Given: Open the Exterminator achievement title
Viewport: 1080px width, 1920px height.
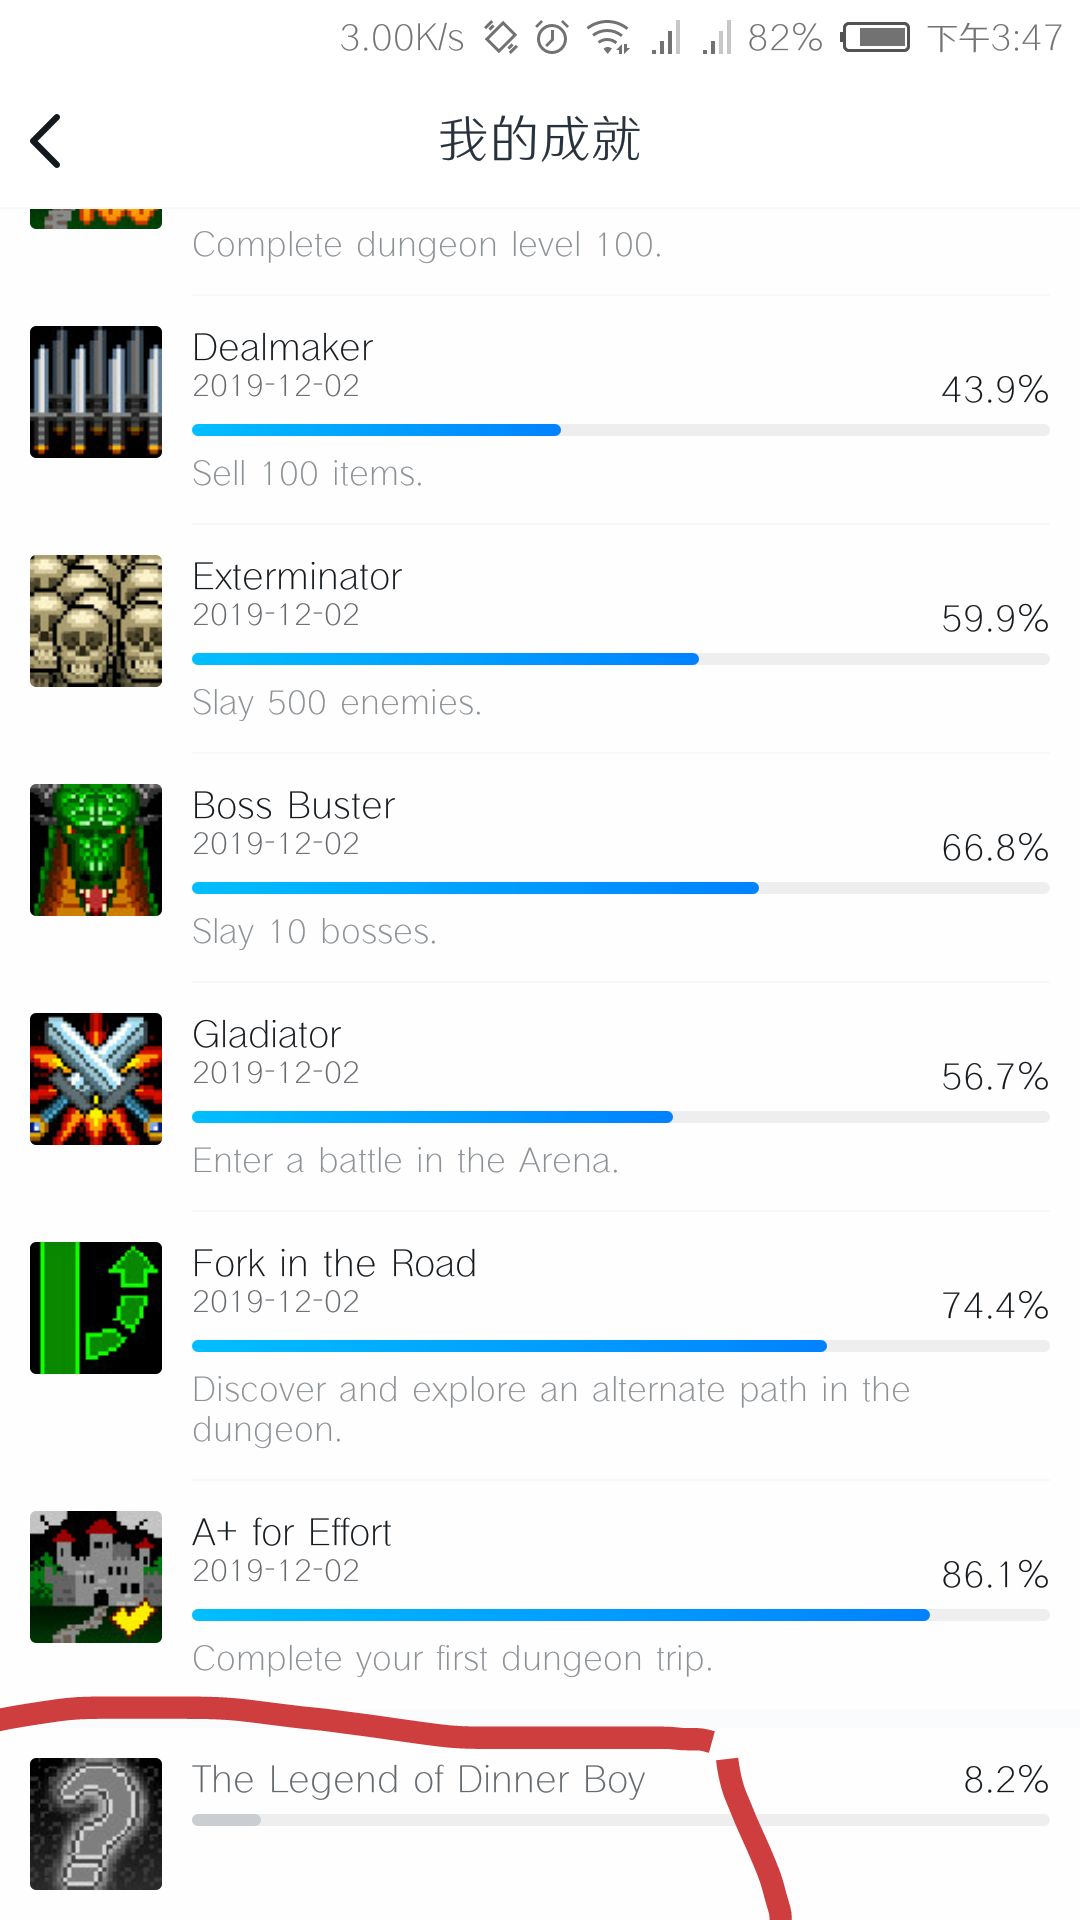Looking at the screenshot, I should click(297, 577).
